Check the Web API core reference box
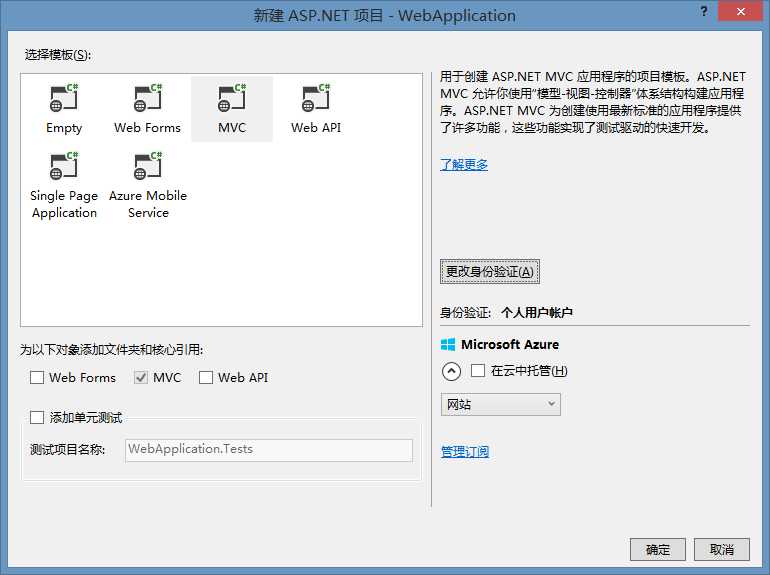This screenshot has height=575, width=770. coord(206,378)
